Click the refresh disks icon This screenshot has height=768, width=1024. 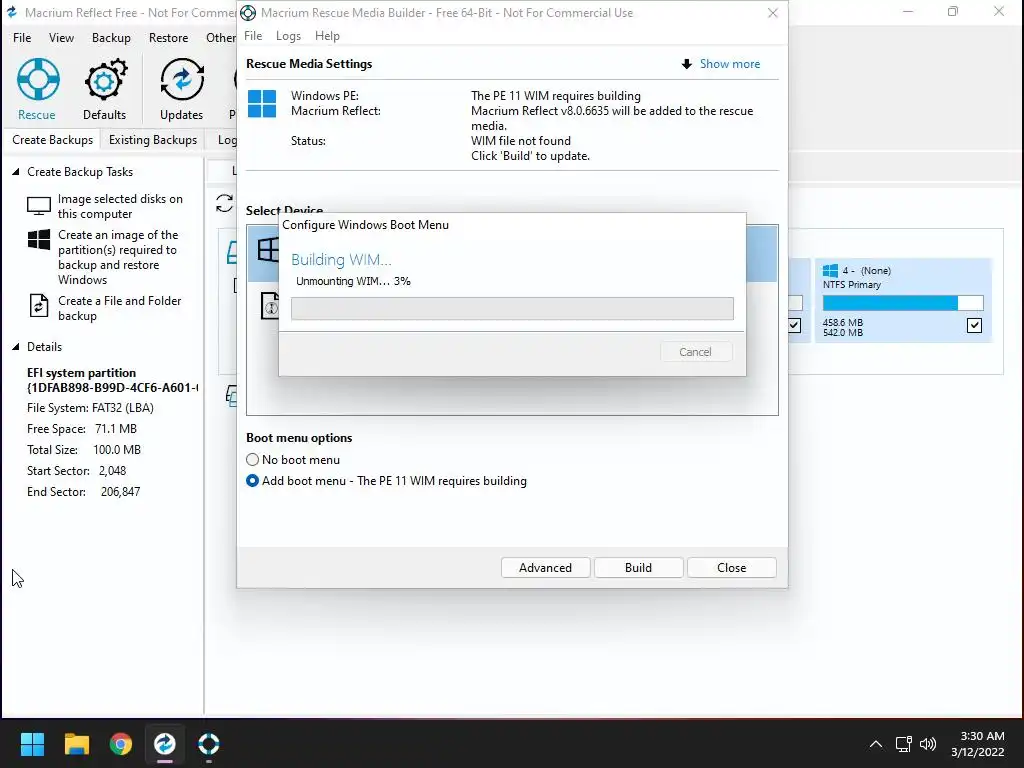point(225,203)
